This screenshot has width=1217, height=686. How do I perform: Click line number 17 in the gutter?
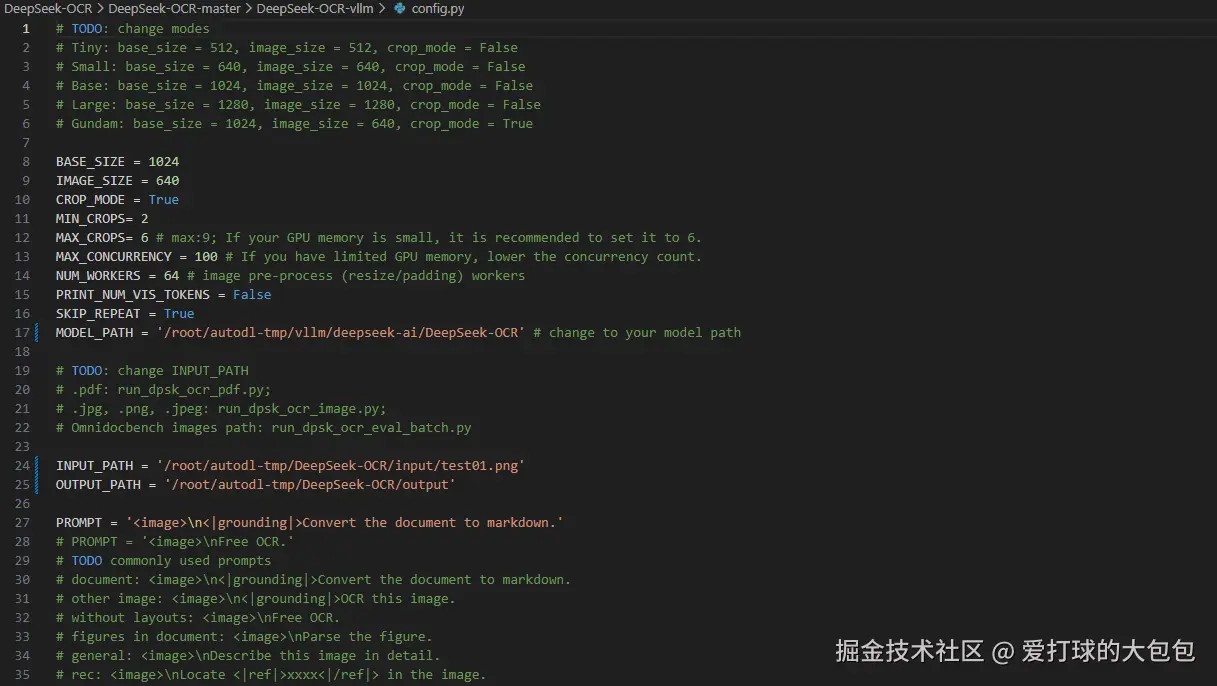[x=24, y=333]
